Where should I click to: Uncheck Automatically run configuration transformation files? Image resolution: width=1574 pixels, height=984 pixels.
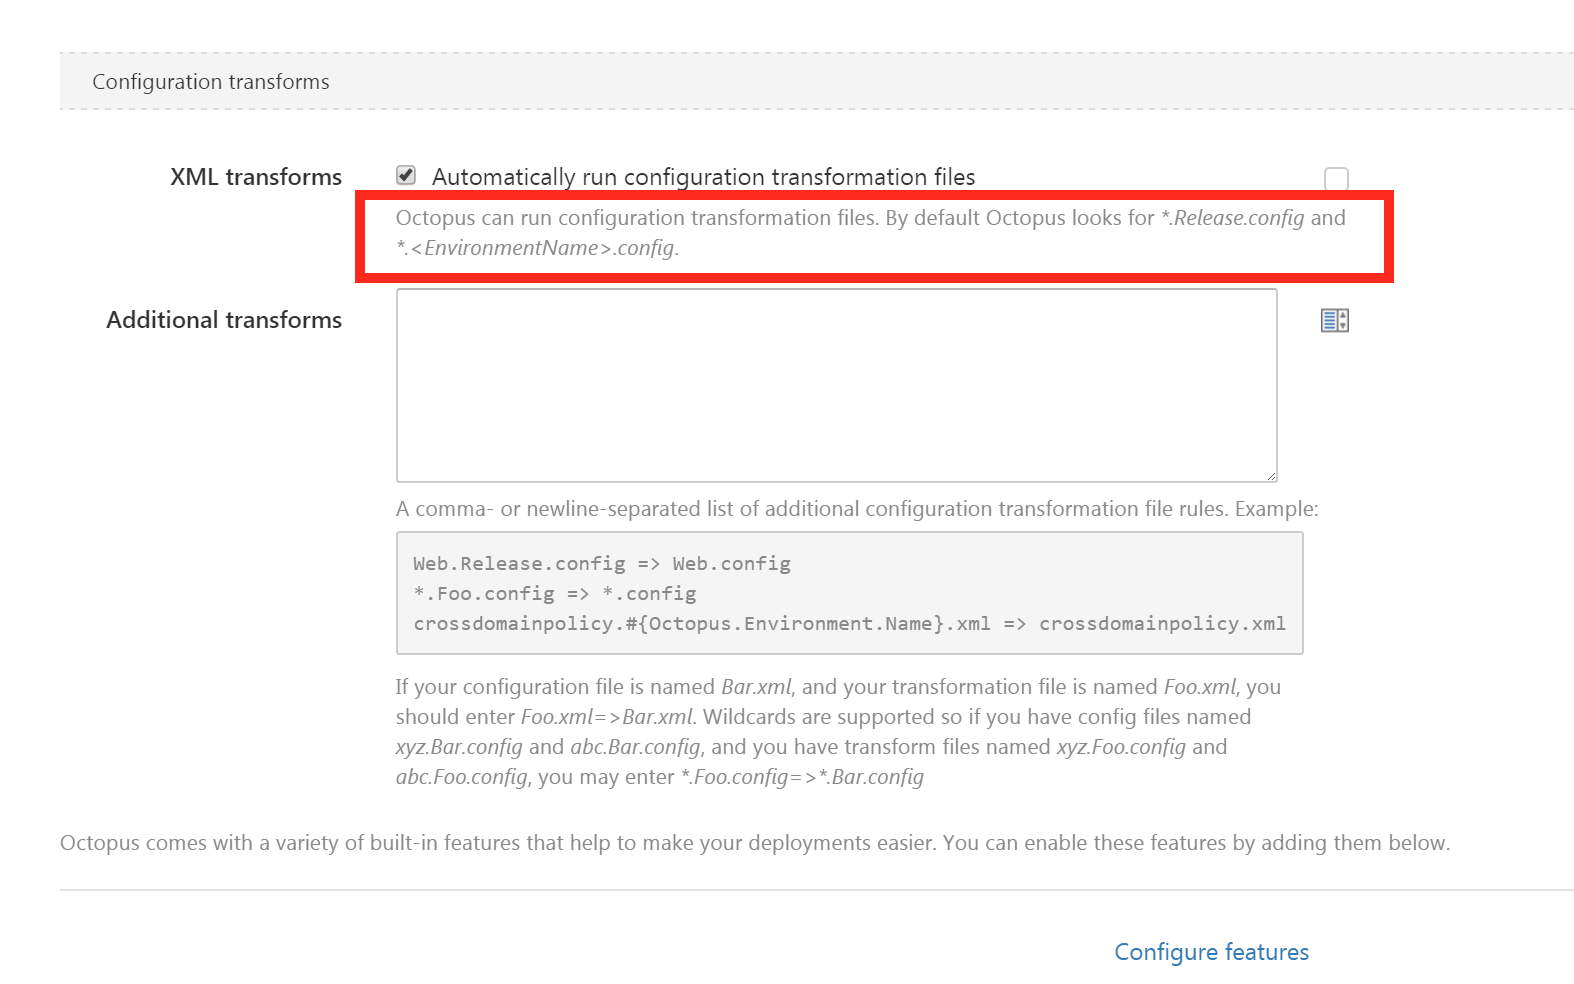406,175
